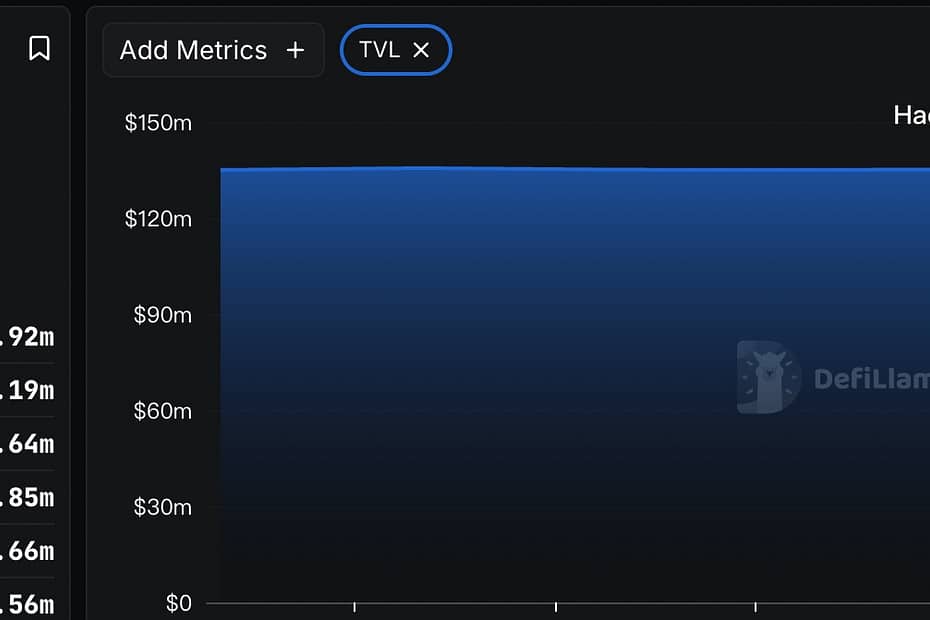Bookmark this protocol with the bookmark icon

39,48
